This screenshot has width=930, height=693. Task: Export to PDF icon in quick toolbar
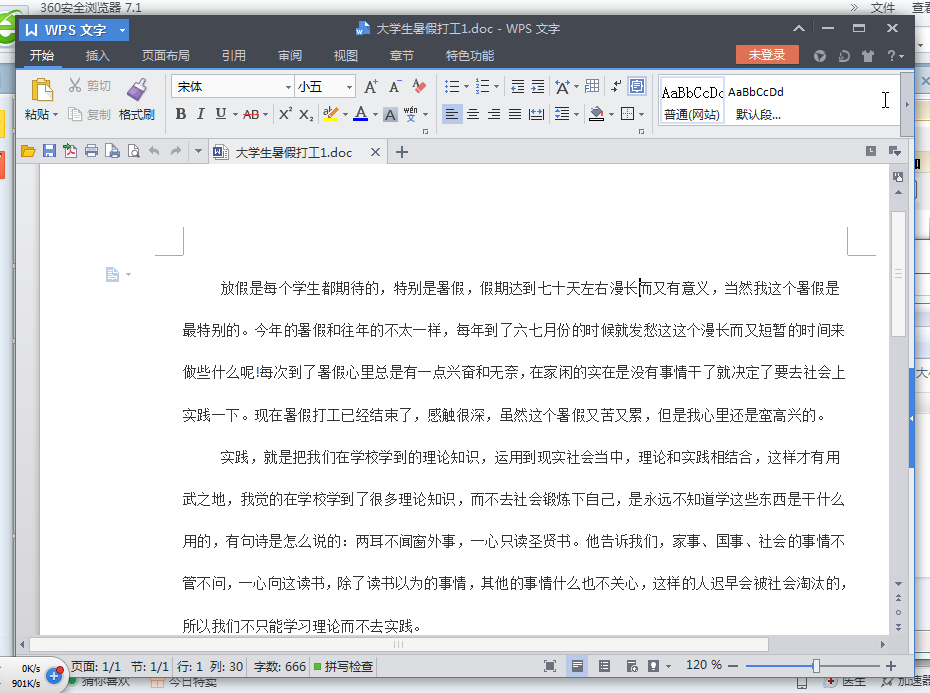click(70, 151)
